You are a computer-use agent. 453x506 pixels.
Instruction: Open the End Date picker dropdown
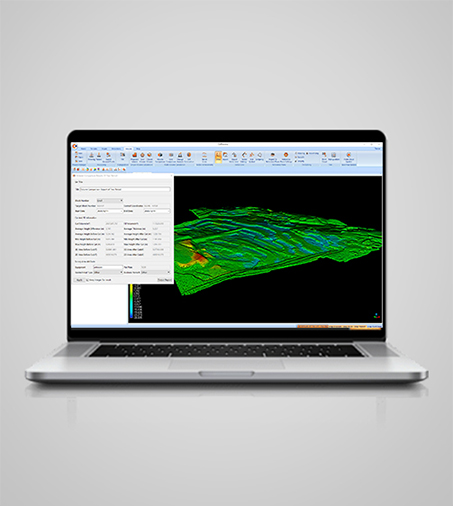click(168, 211)
